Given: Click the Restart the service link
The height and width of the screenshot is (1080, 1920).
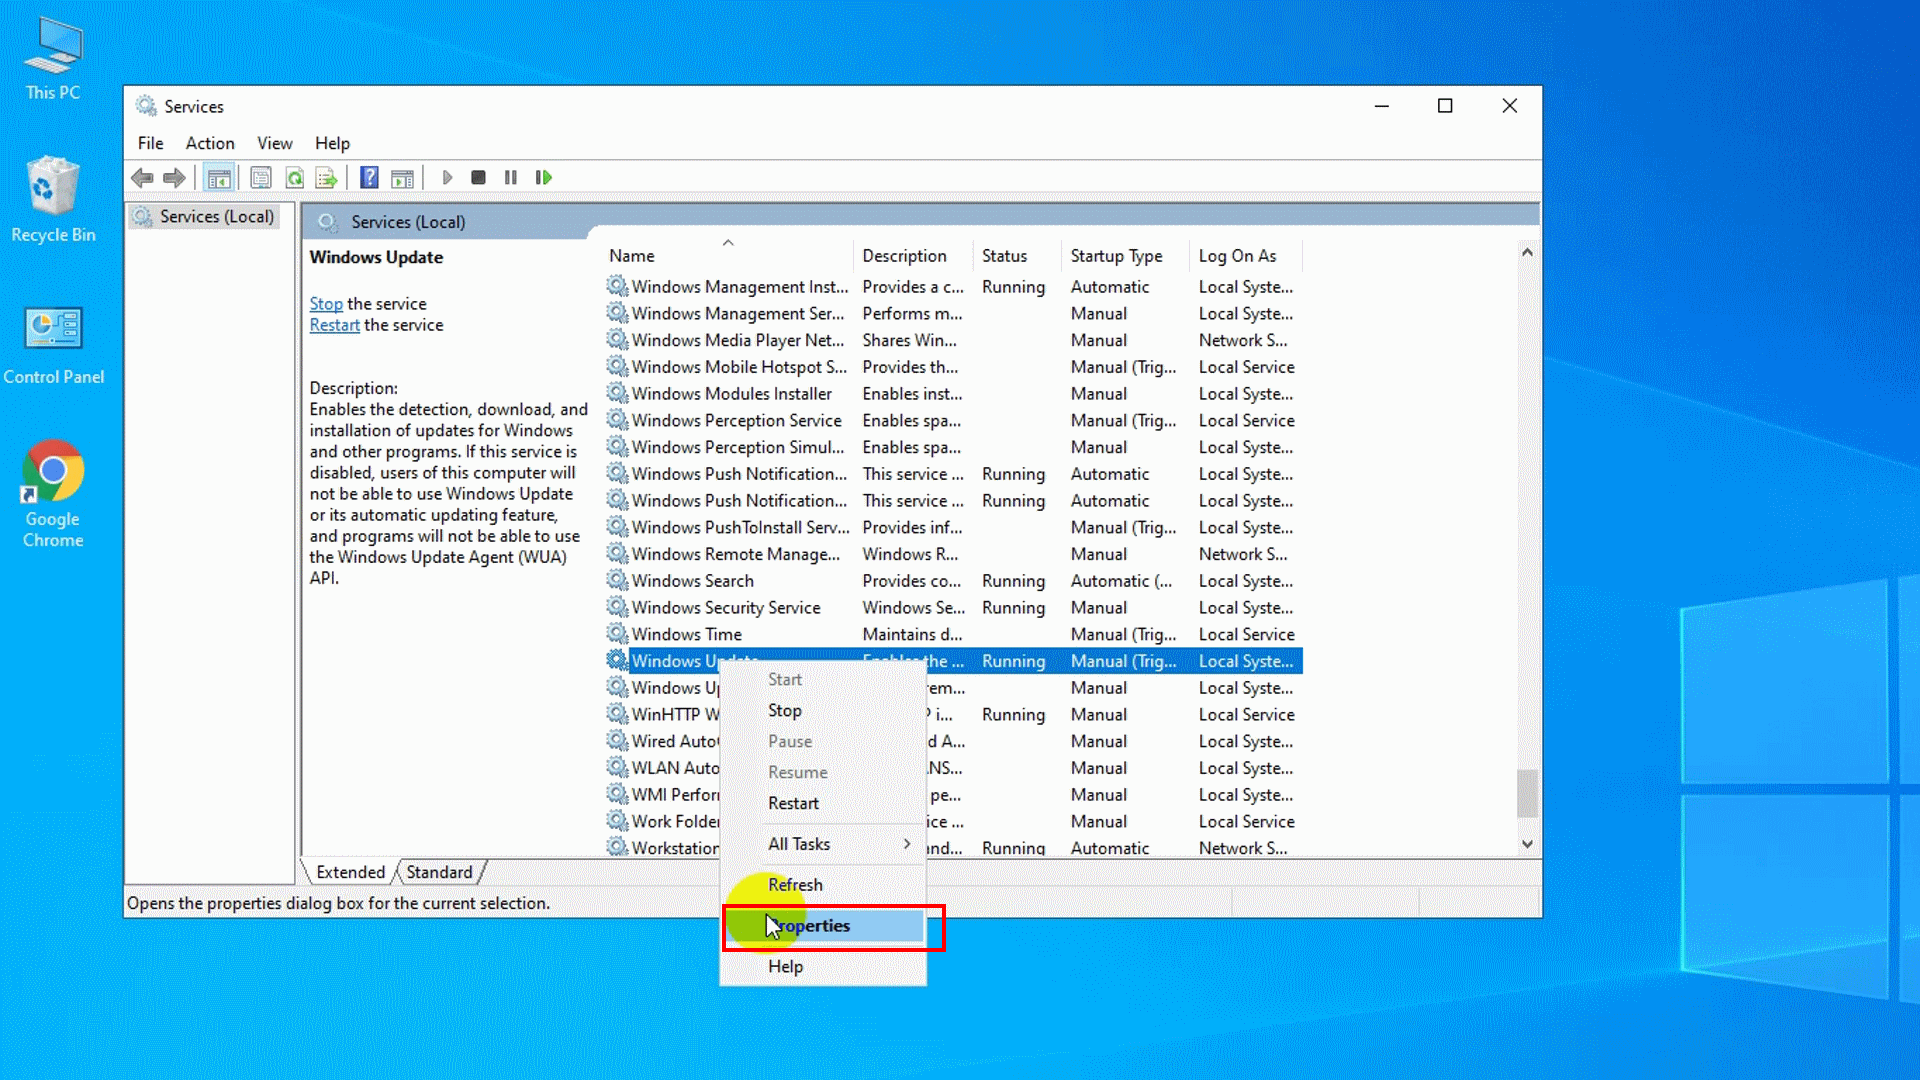Looking at the screenshot, I should (334, 325).
